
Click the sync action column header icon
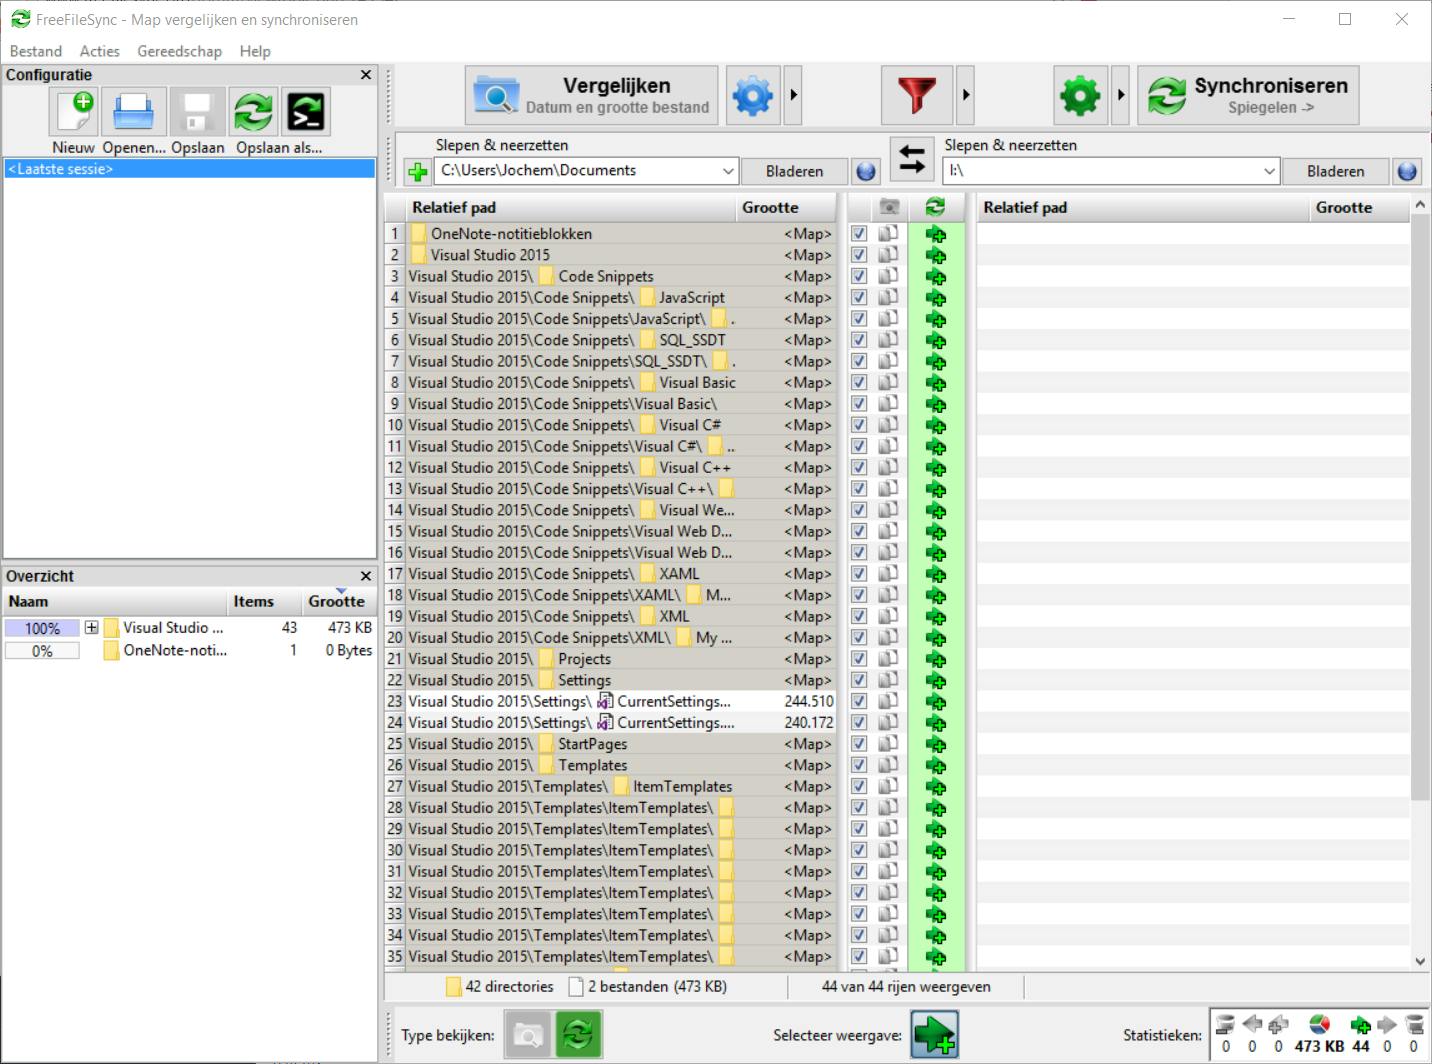(x=936, y=207)
